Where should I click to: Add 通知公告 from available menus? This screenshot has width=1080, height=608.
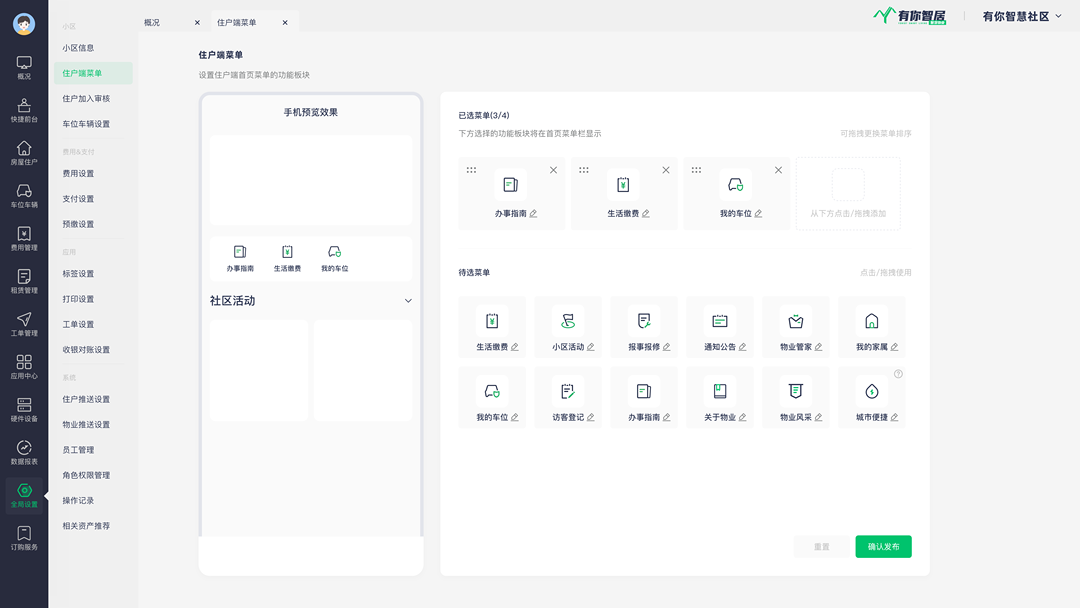coord(720,328)
